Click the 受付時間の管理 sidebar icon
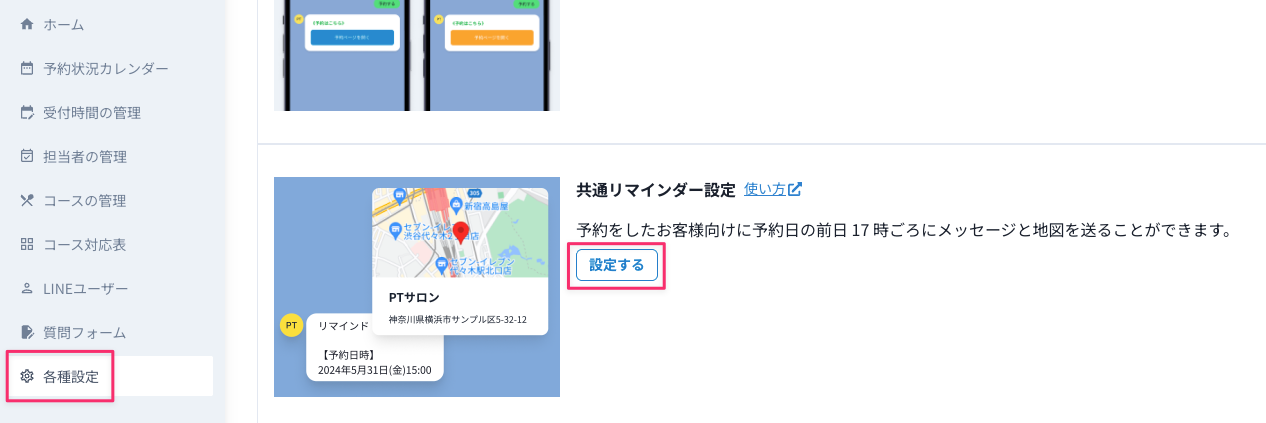Screen dimensions: 1266x423 27,112
